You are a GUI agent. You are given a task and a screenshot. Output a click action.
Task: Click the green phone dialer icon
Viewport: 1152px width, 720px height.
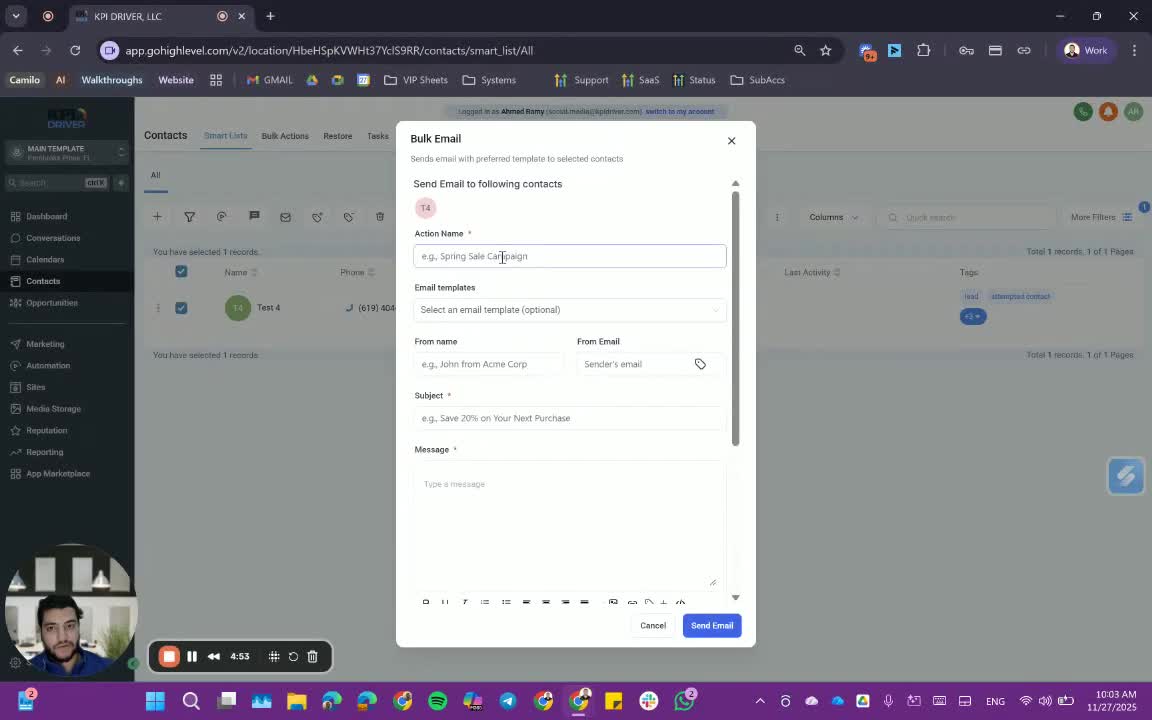(x=1083, y=112)
